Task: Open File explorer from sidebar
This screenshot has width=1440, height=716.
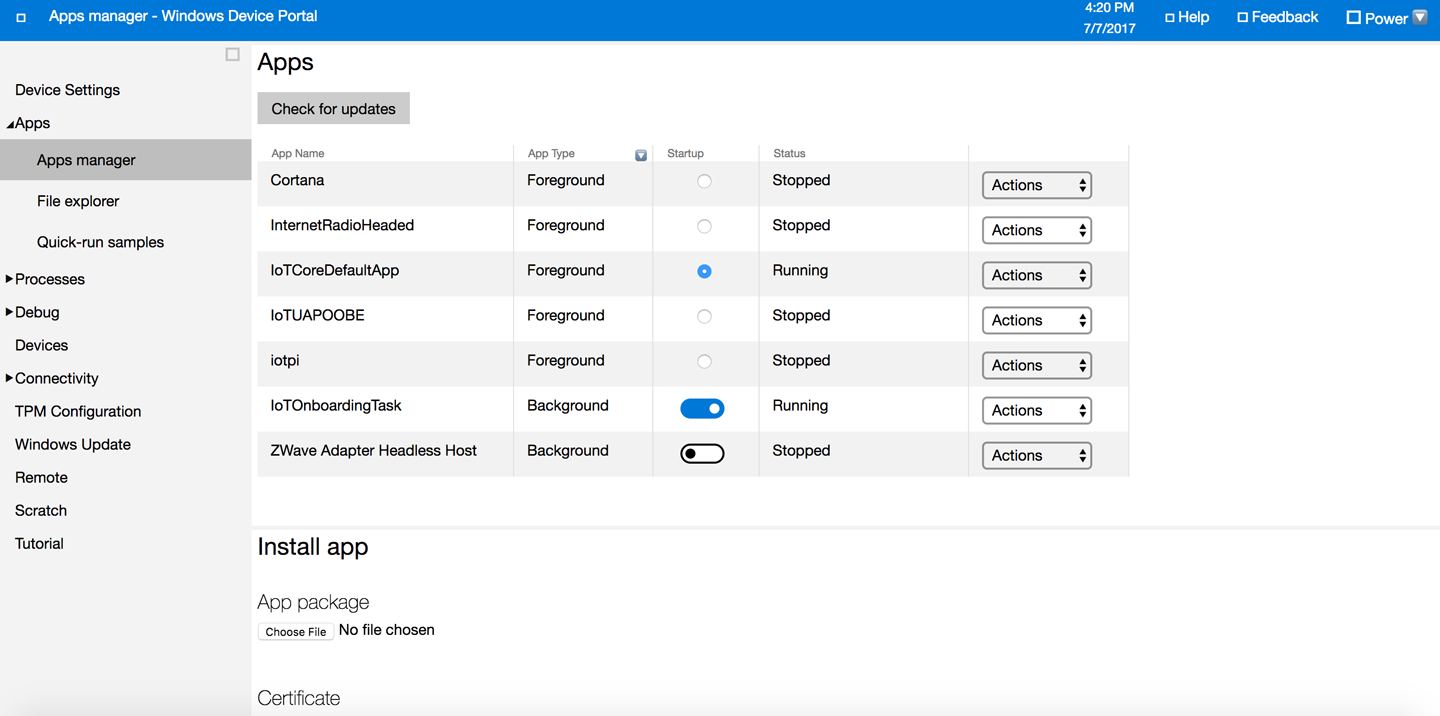Action: coord(78,201)
